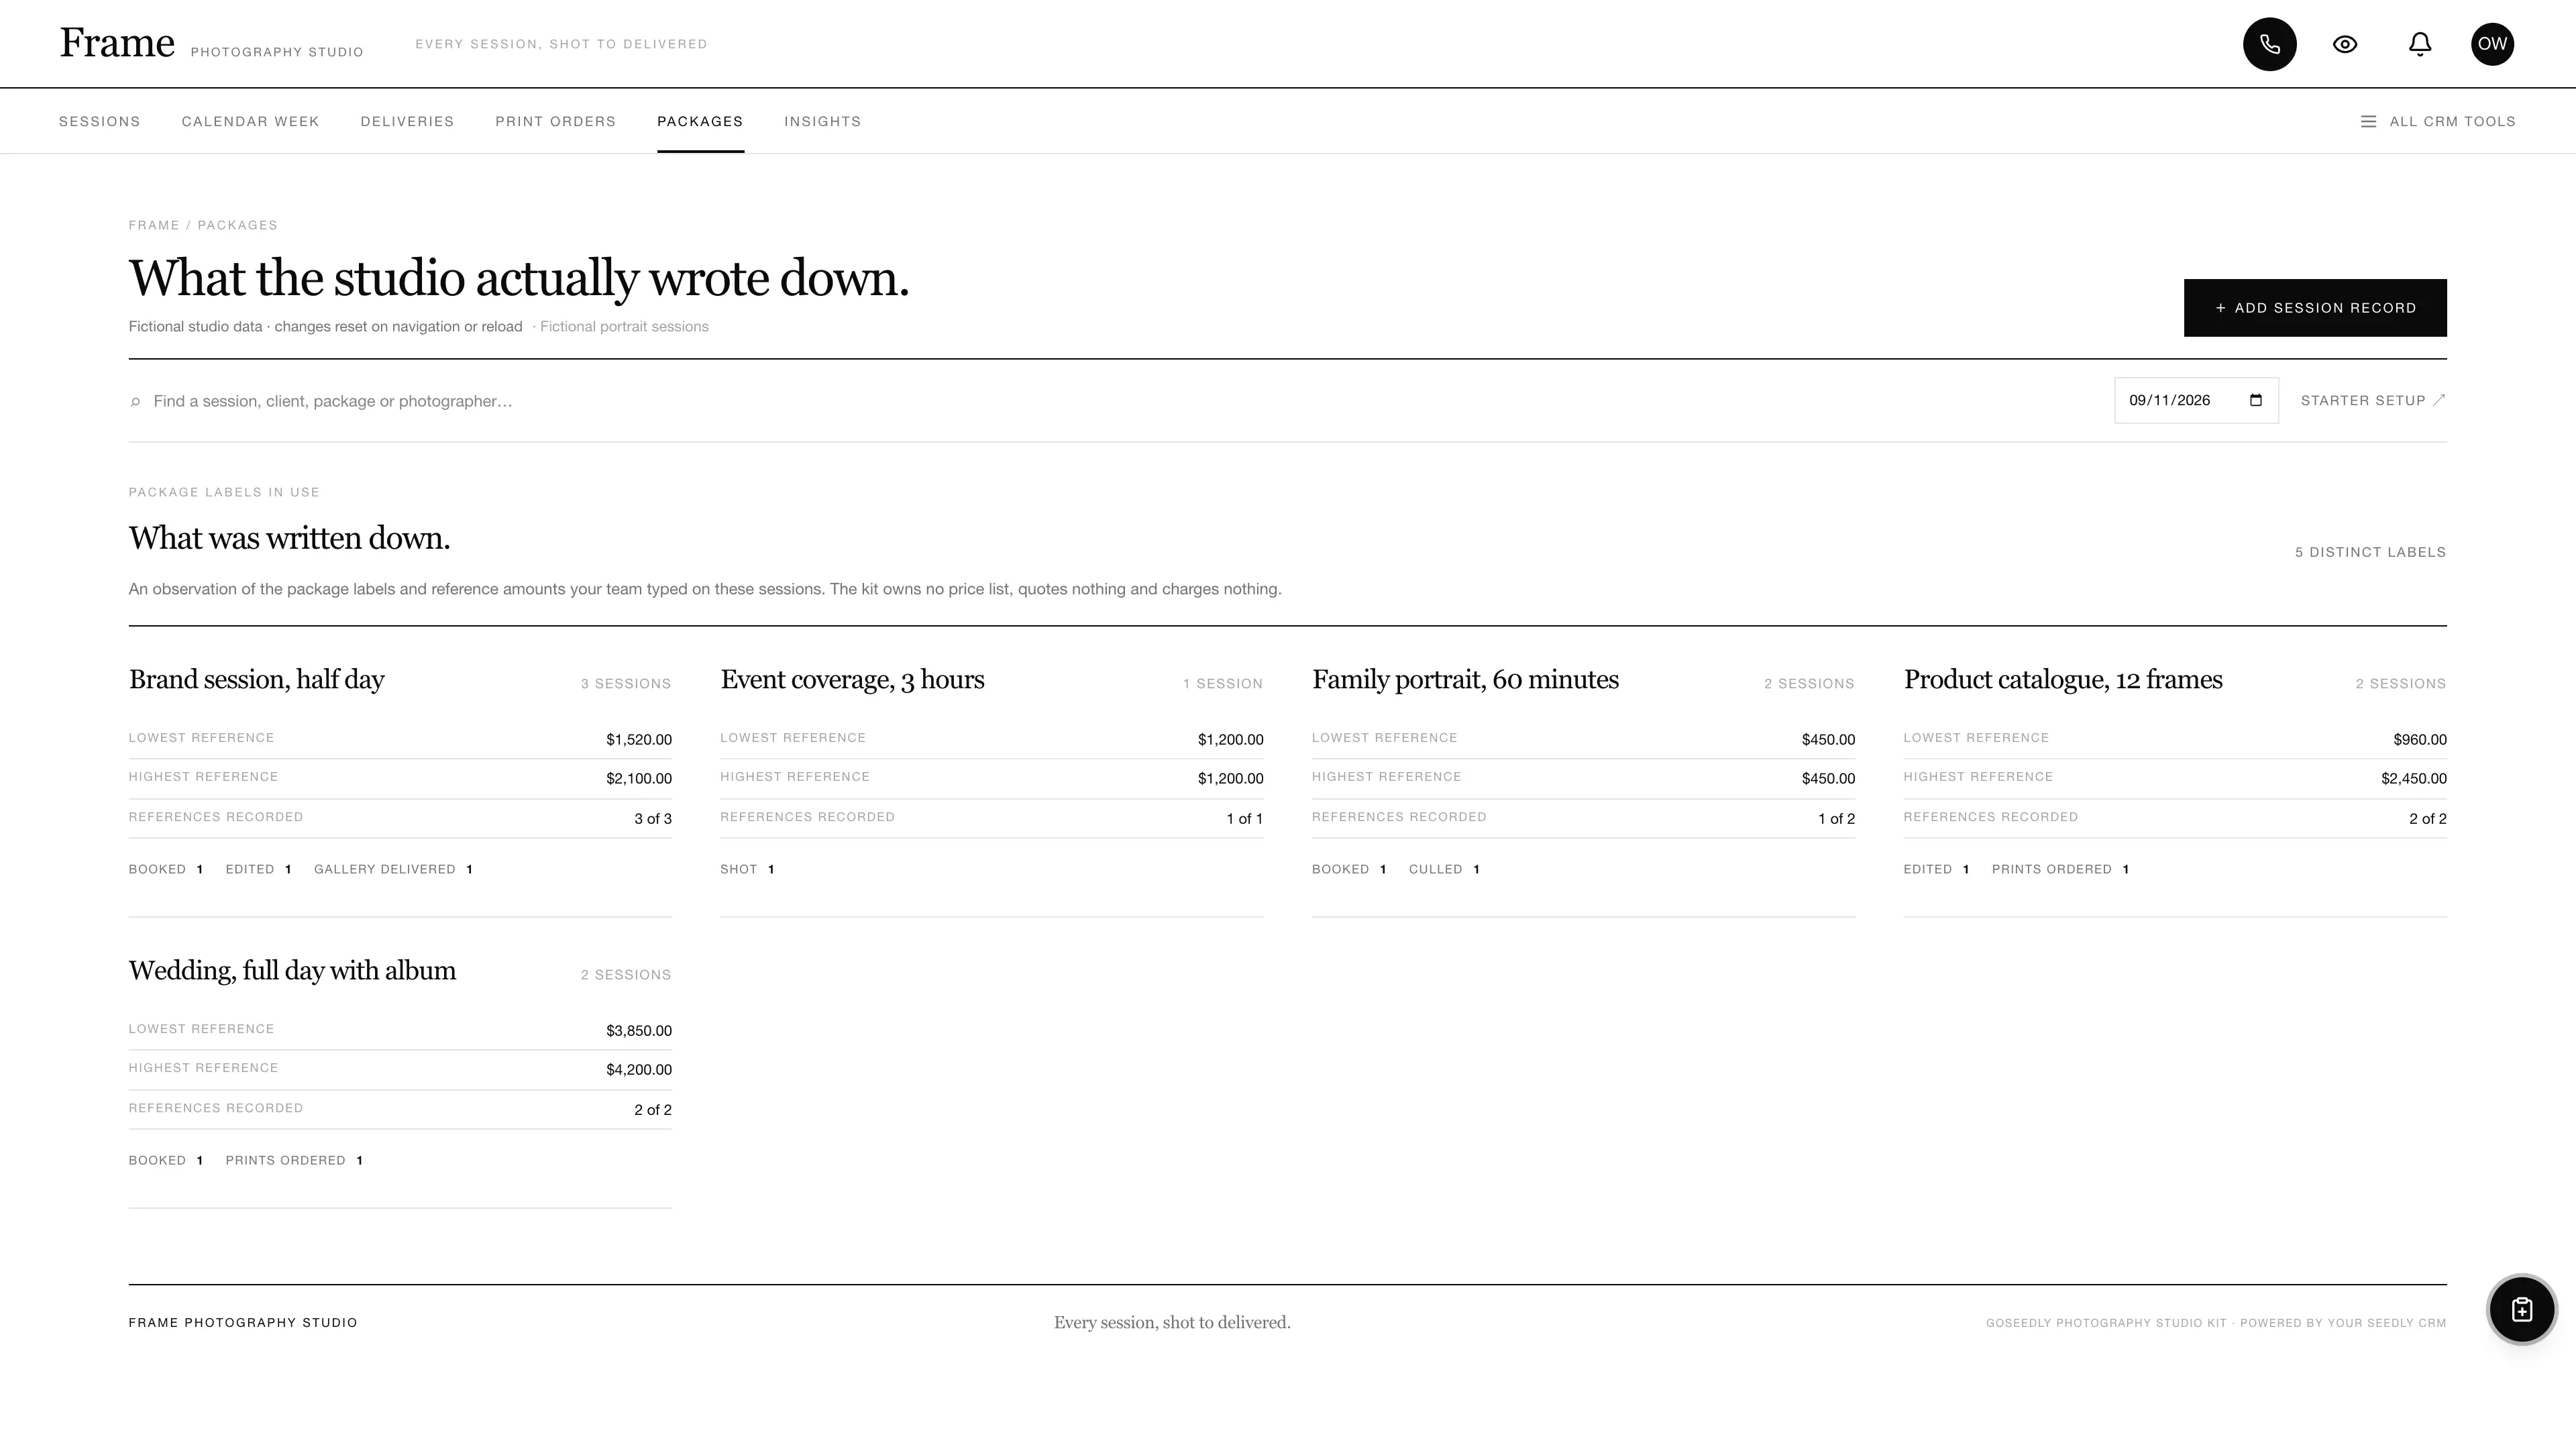Click Gallery Delivered status in Brand session
The image size is (2576, 1449).
click(x=393, y=869)
